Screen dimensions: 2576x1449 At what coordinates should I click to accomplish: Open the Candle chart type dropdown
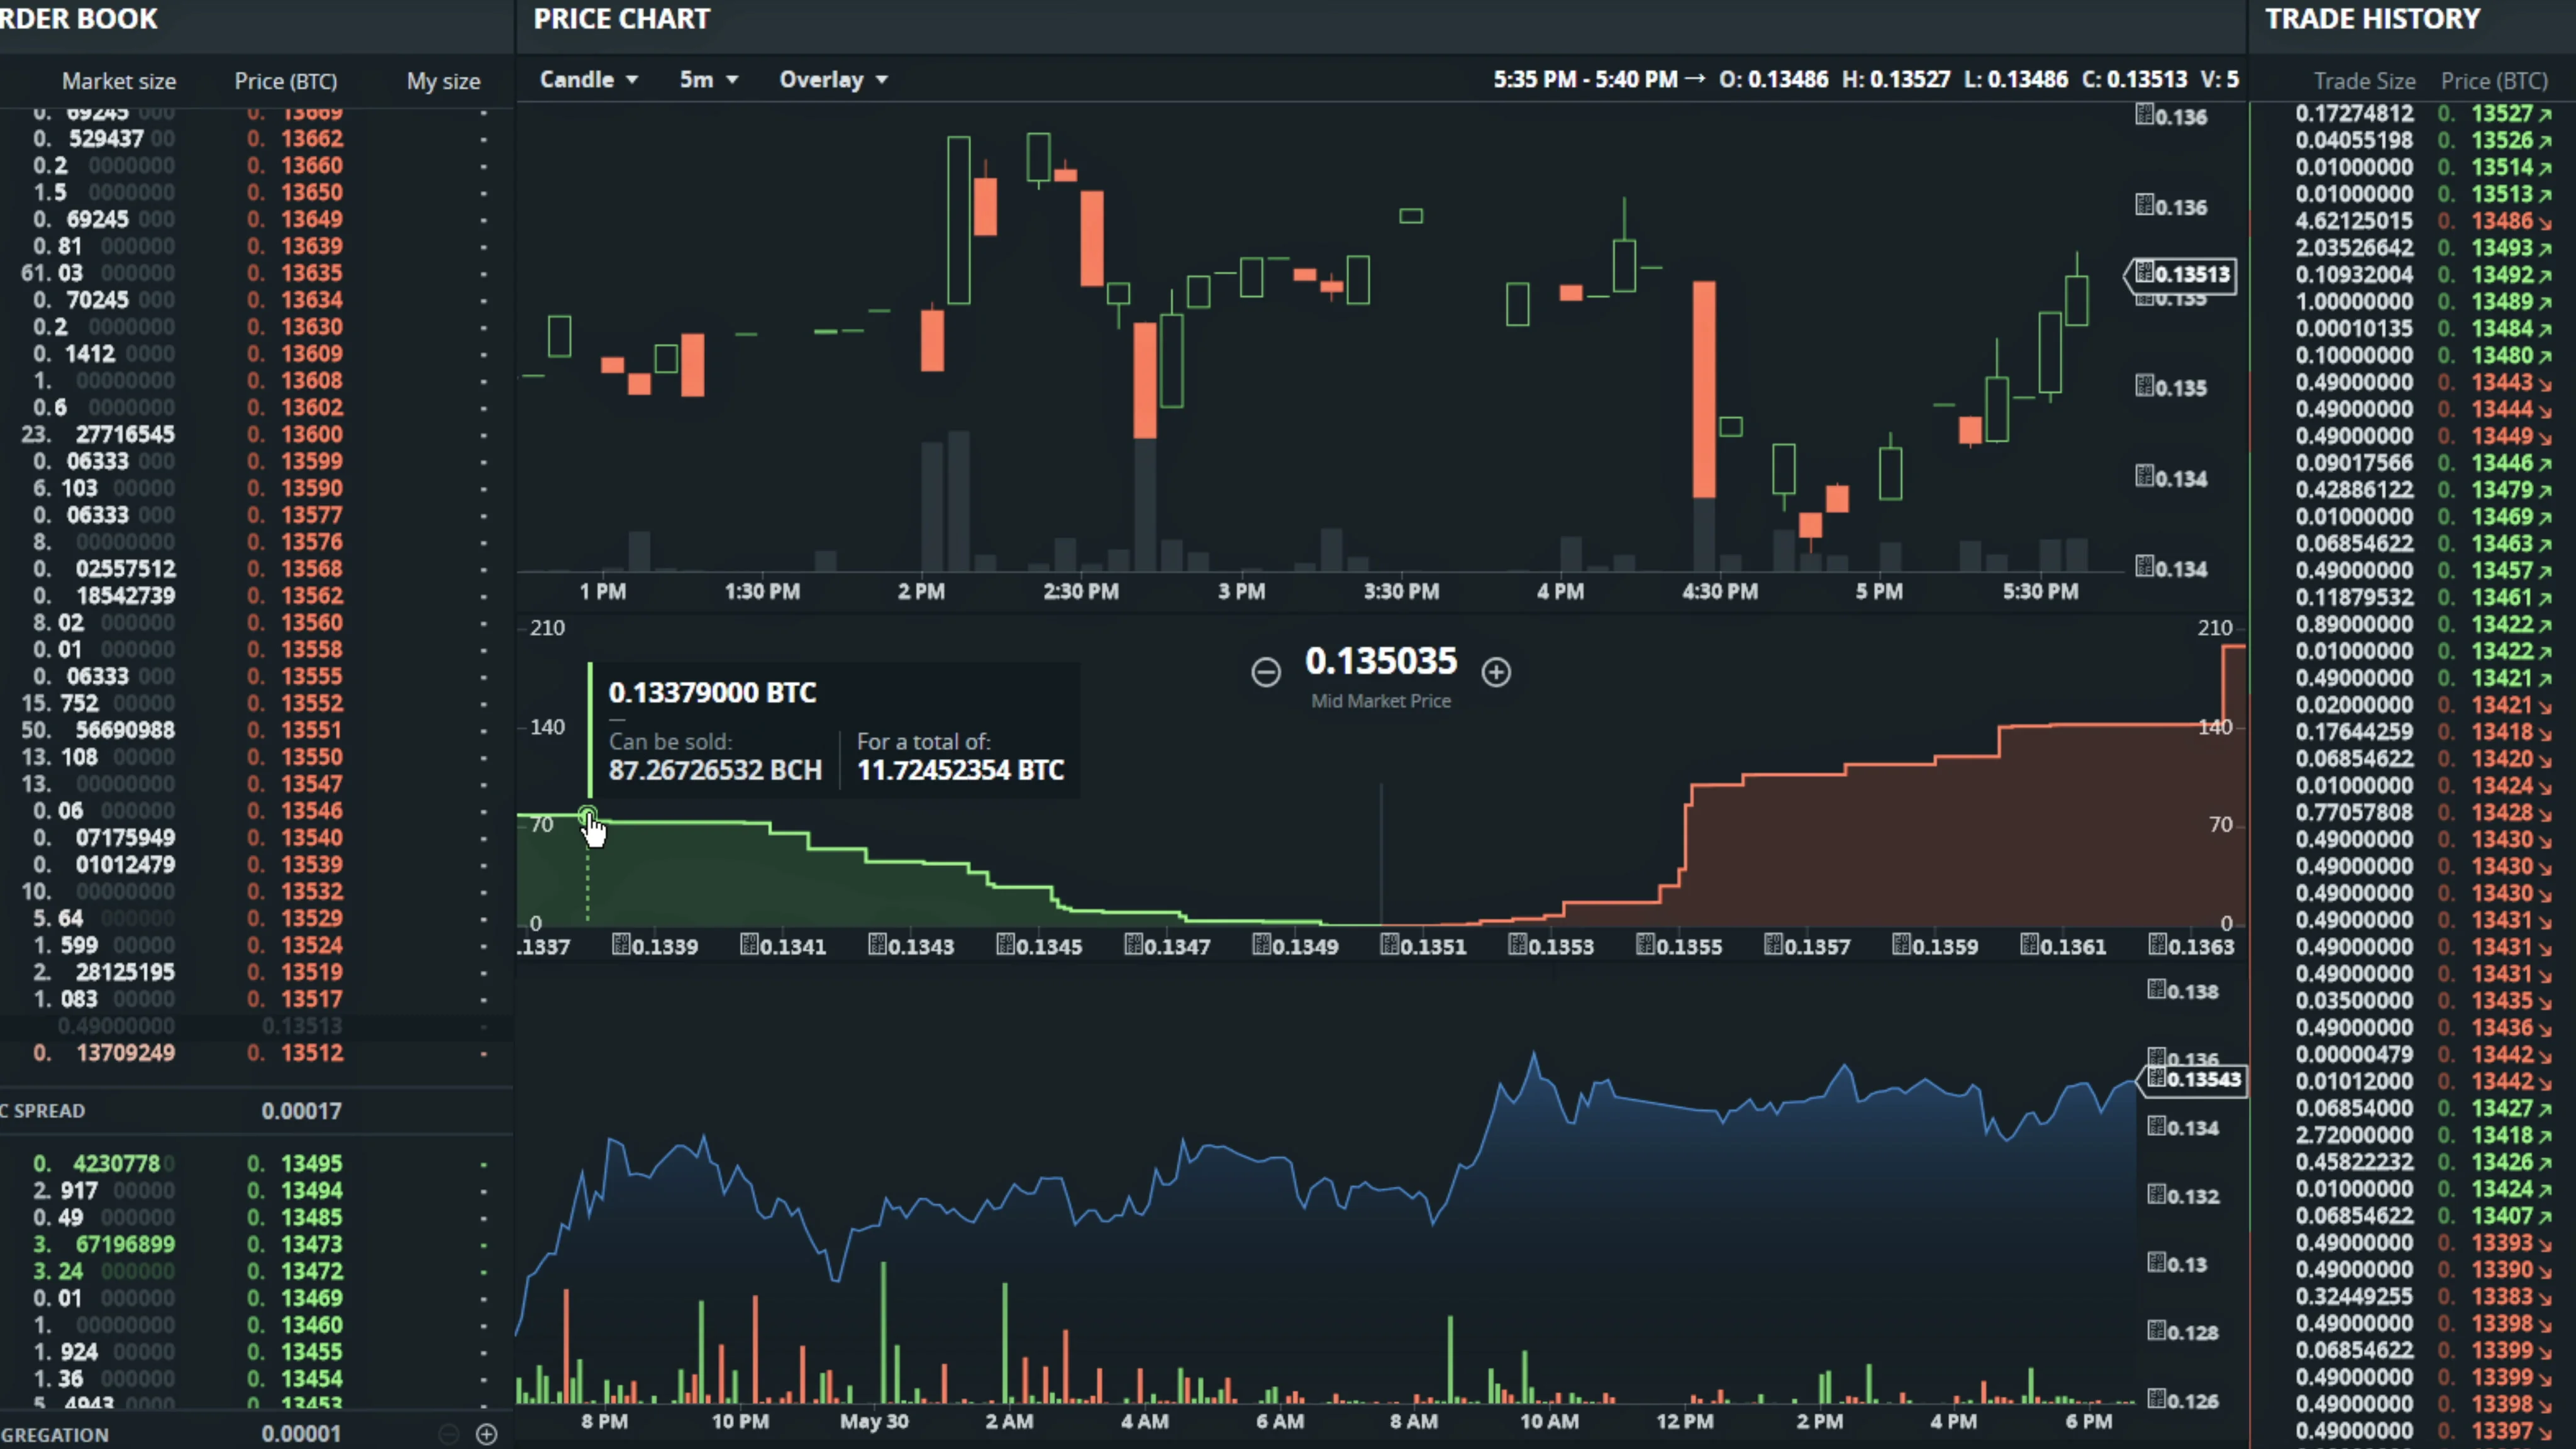[x=588, y=80]
